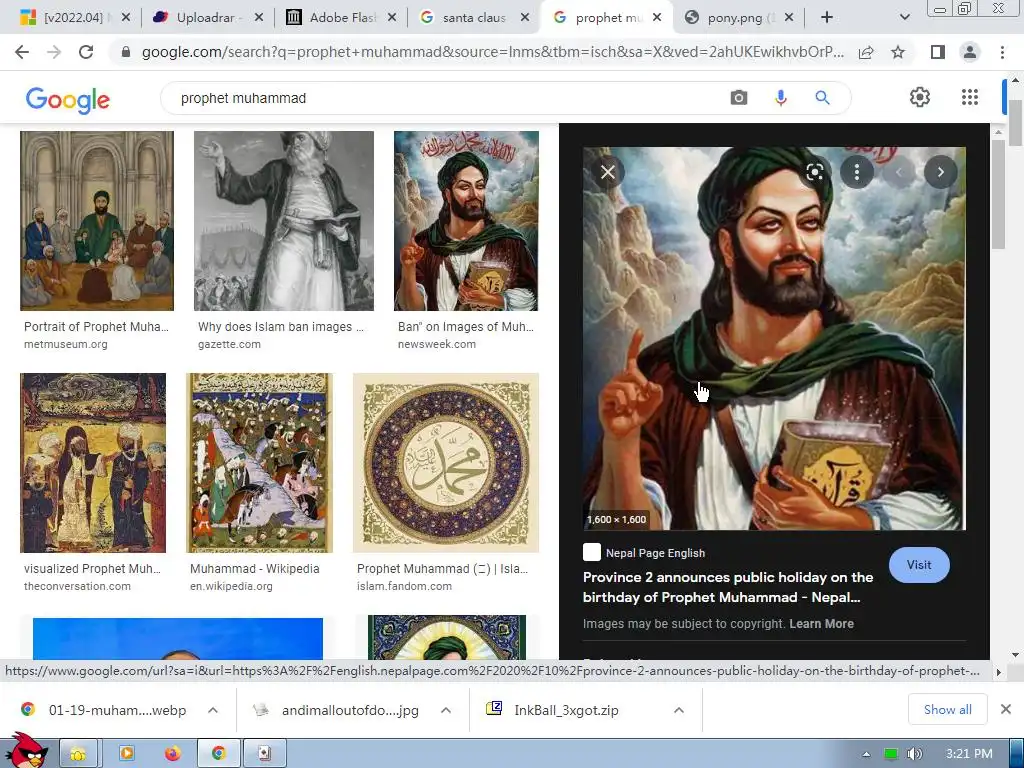Expand options for 01-19-muham....webp download

[x=213, y=710]
